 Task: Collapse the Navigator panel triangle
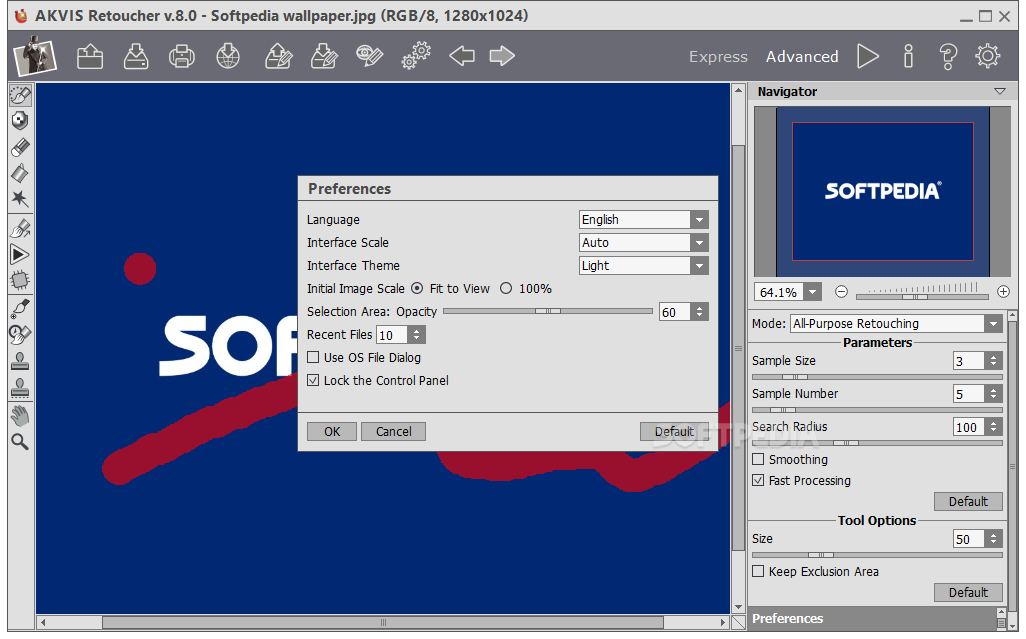tap(1000, 92)
